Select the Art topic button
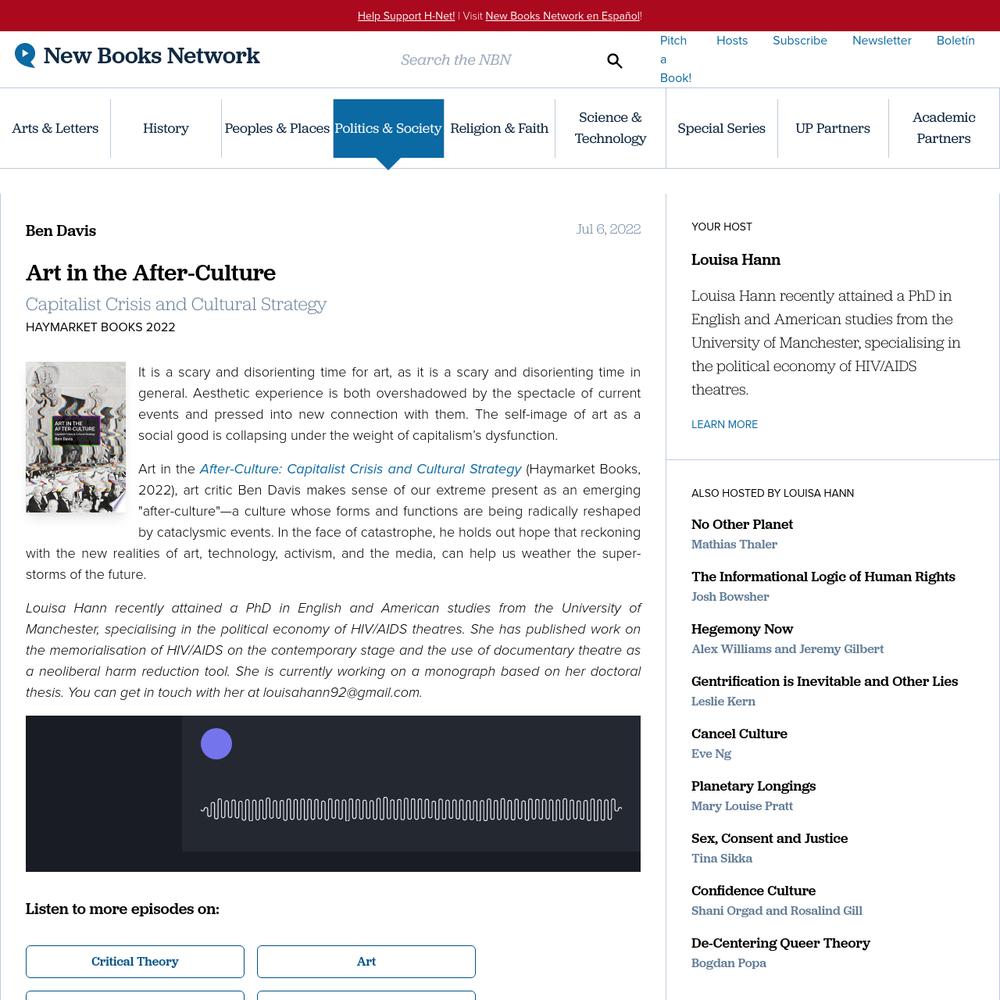The image size is (1000, 1000). pyautogui.click(x=366, y=961)
